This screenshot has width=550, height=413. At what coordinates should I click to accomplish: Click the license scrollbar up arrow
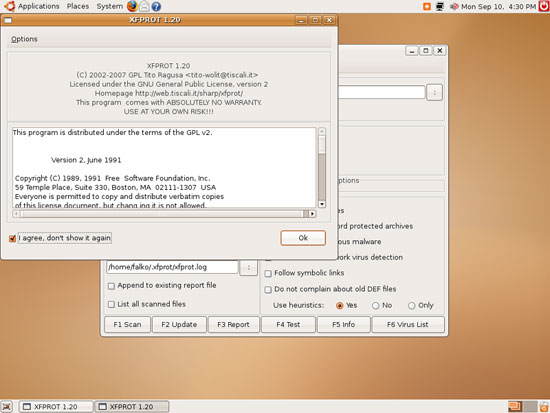tap(322, 131)
